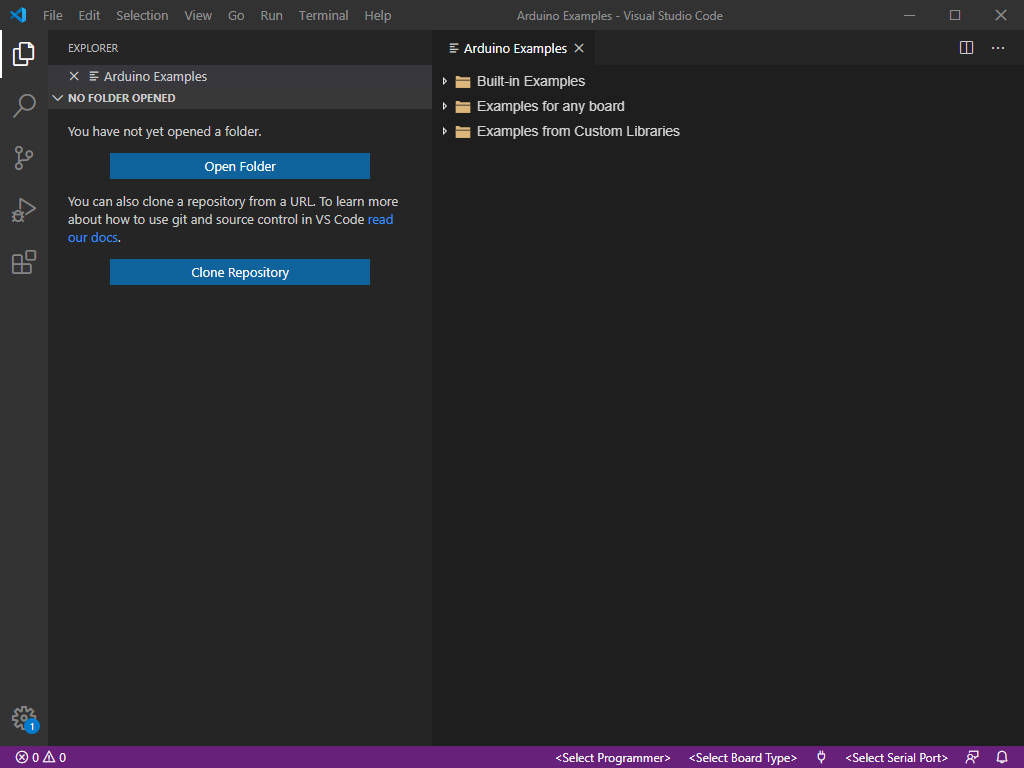Click the Built-in Examples folder icon

coord(463,82)
